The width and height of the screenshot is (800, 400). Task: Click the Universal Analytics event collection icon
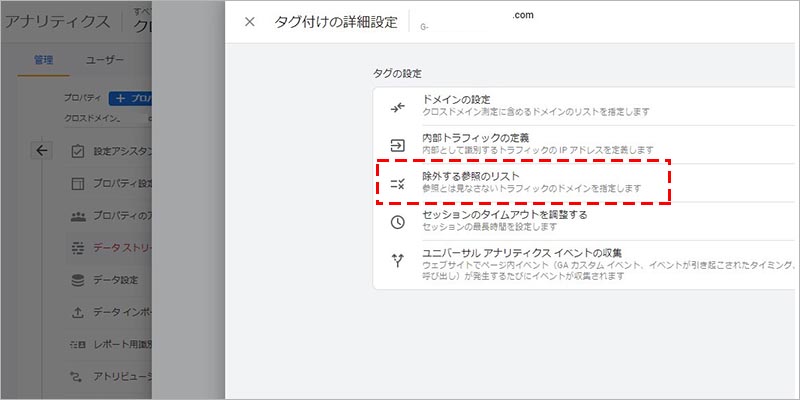pyautogui.click(x=397, y=260)
